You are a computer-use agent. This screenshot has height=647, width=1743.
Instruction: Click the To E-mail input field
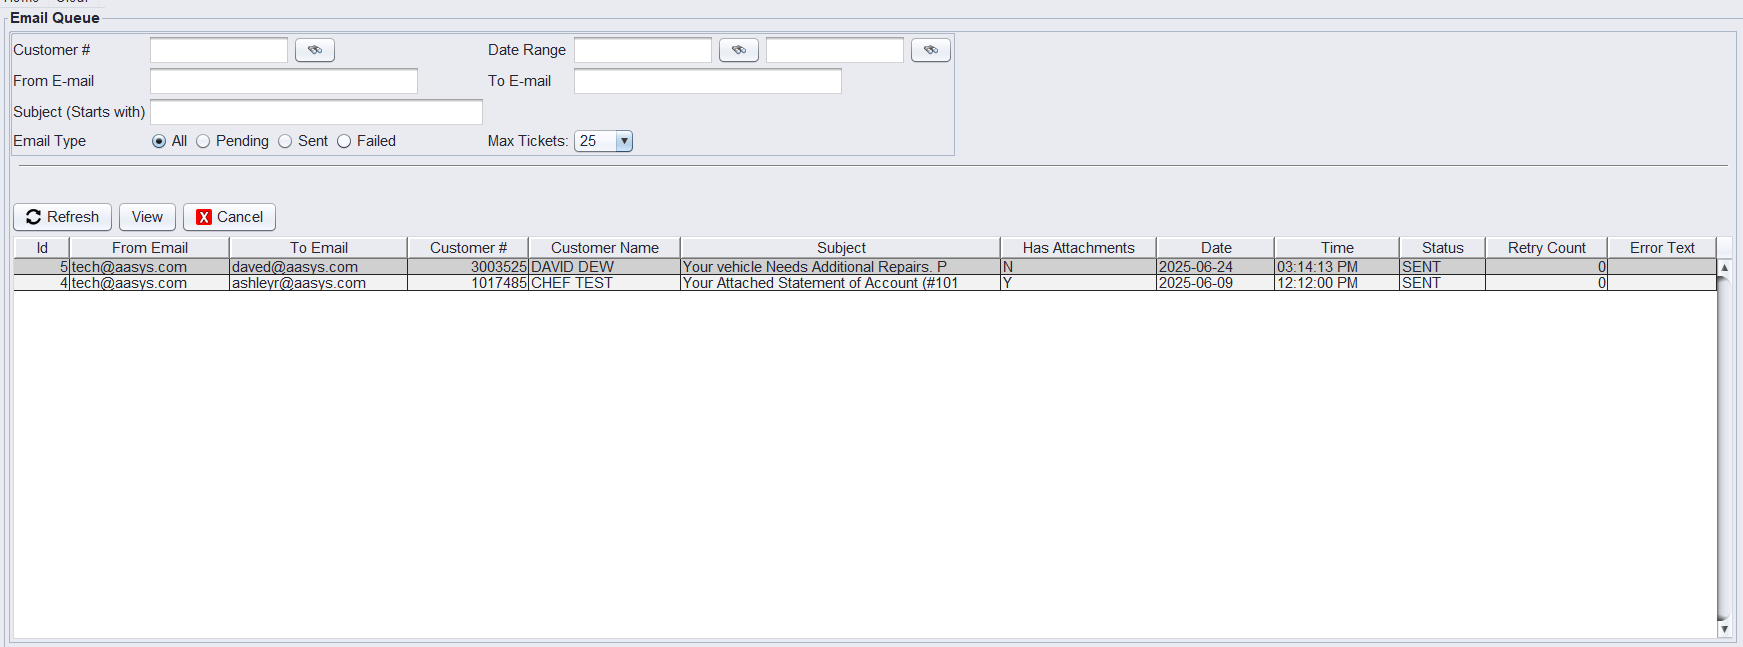tap(707, 81)
